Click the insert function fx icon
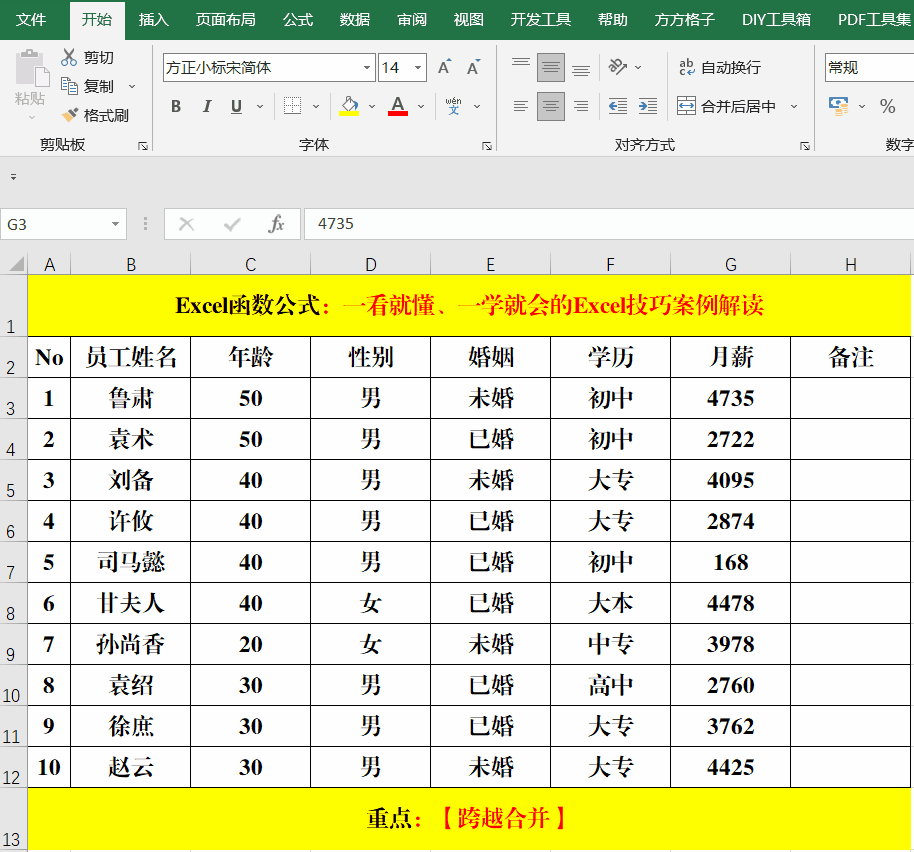This screenshot has width=914, height=852. point(276,224)
